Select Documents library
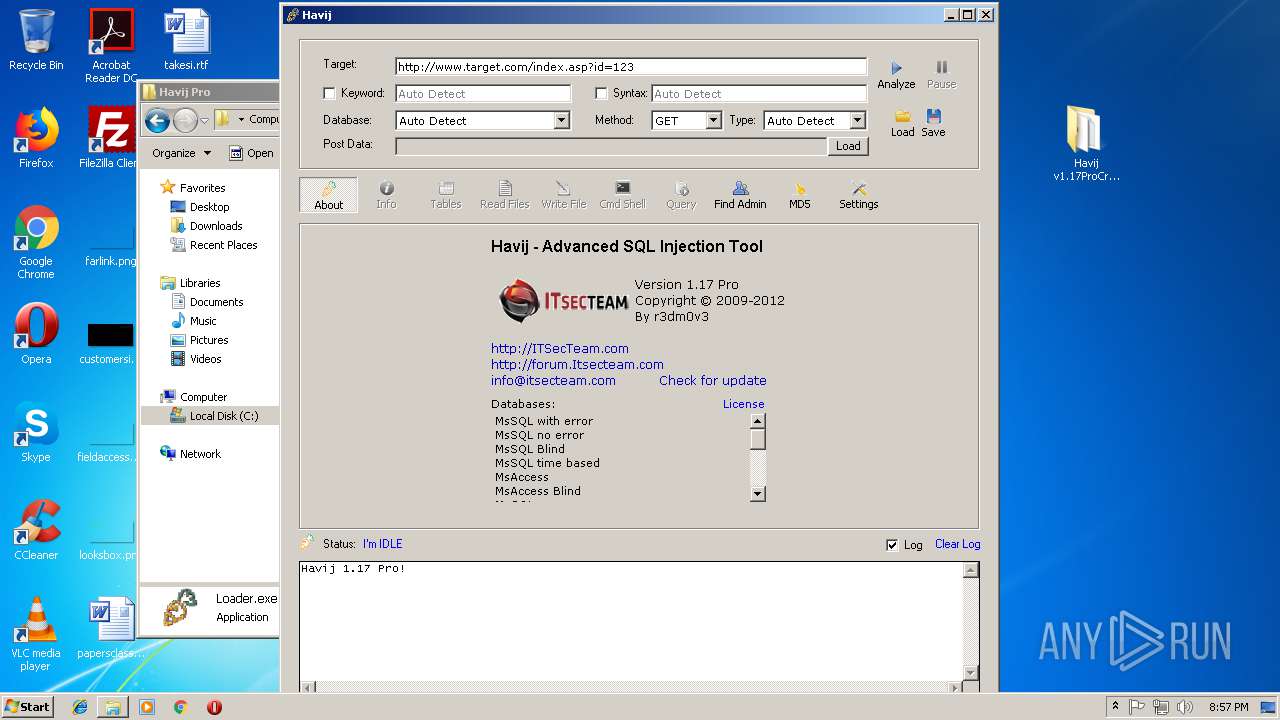 point(216,301)
